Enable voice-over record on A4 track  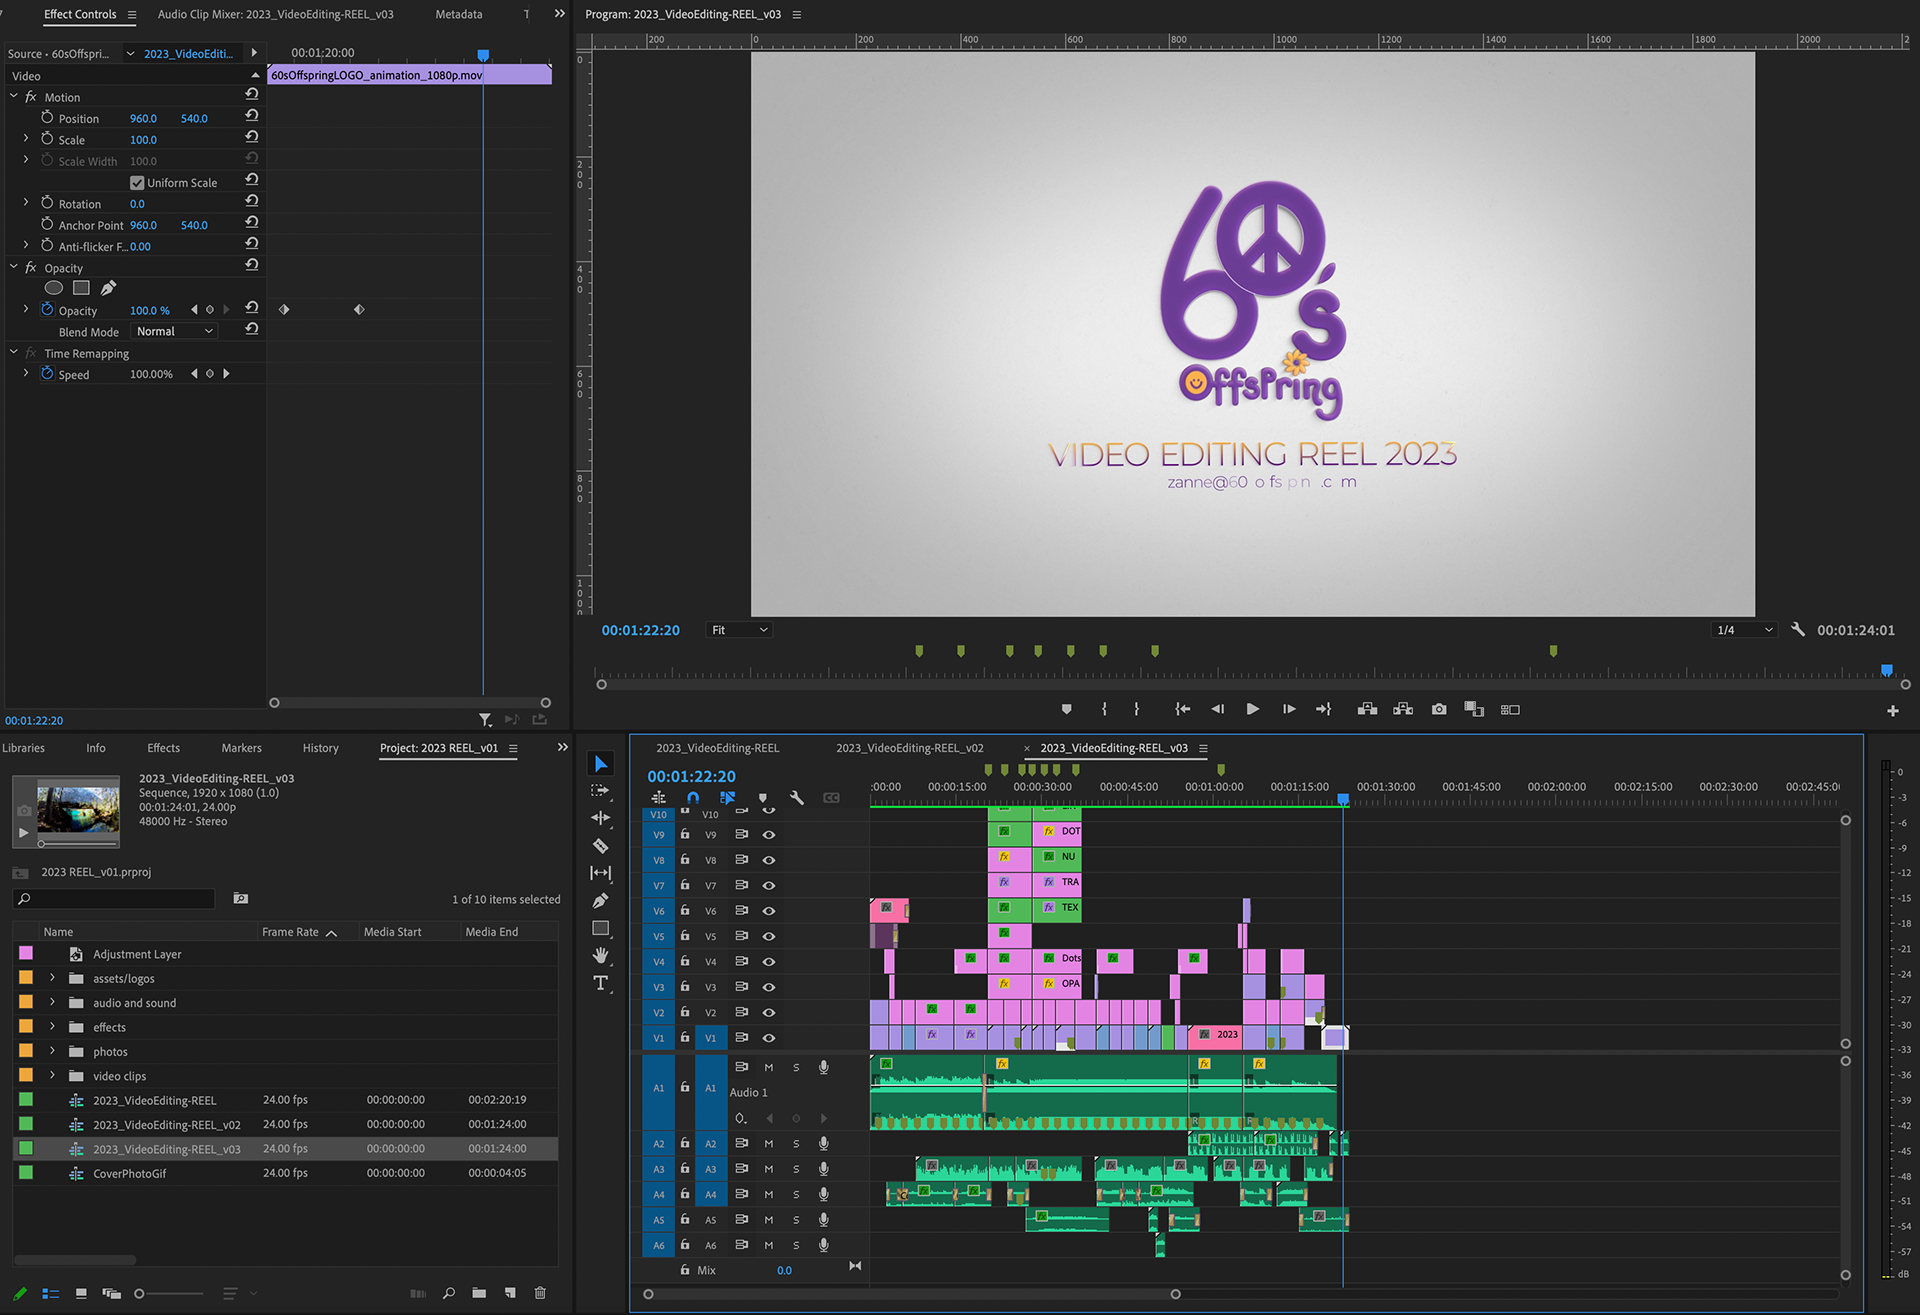tap(823, 1194)
